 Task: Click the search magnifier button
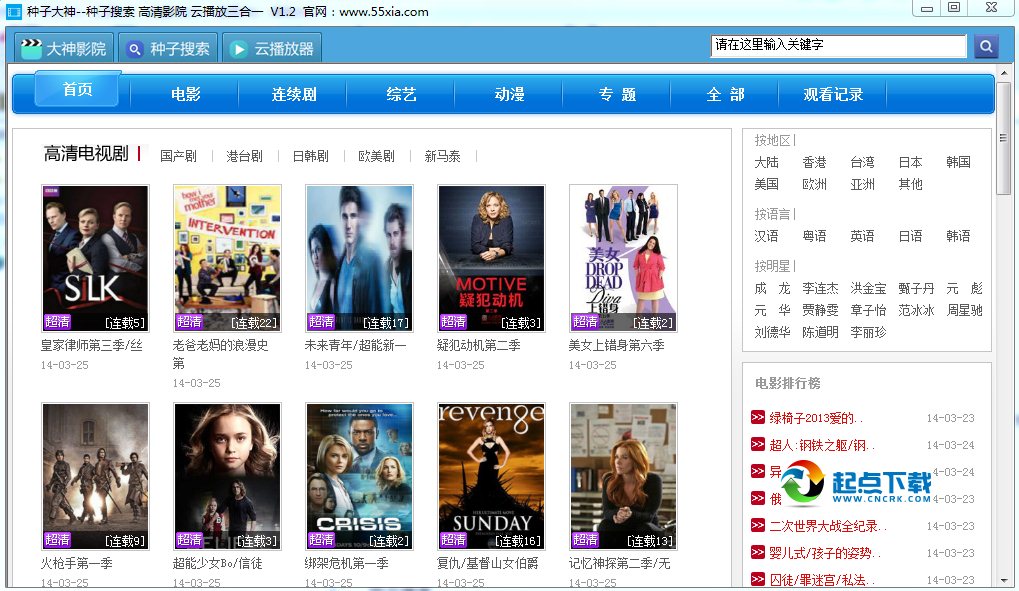click(x=986, y=46)
